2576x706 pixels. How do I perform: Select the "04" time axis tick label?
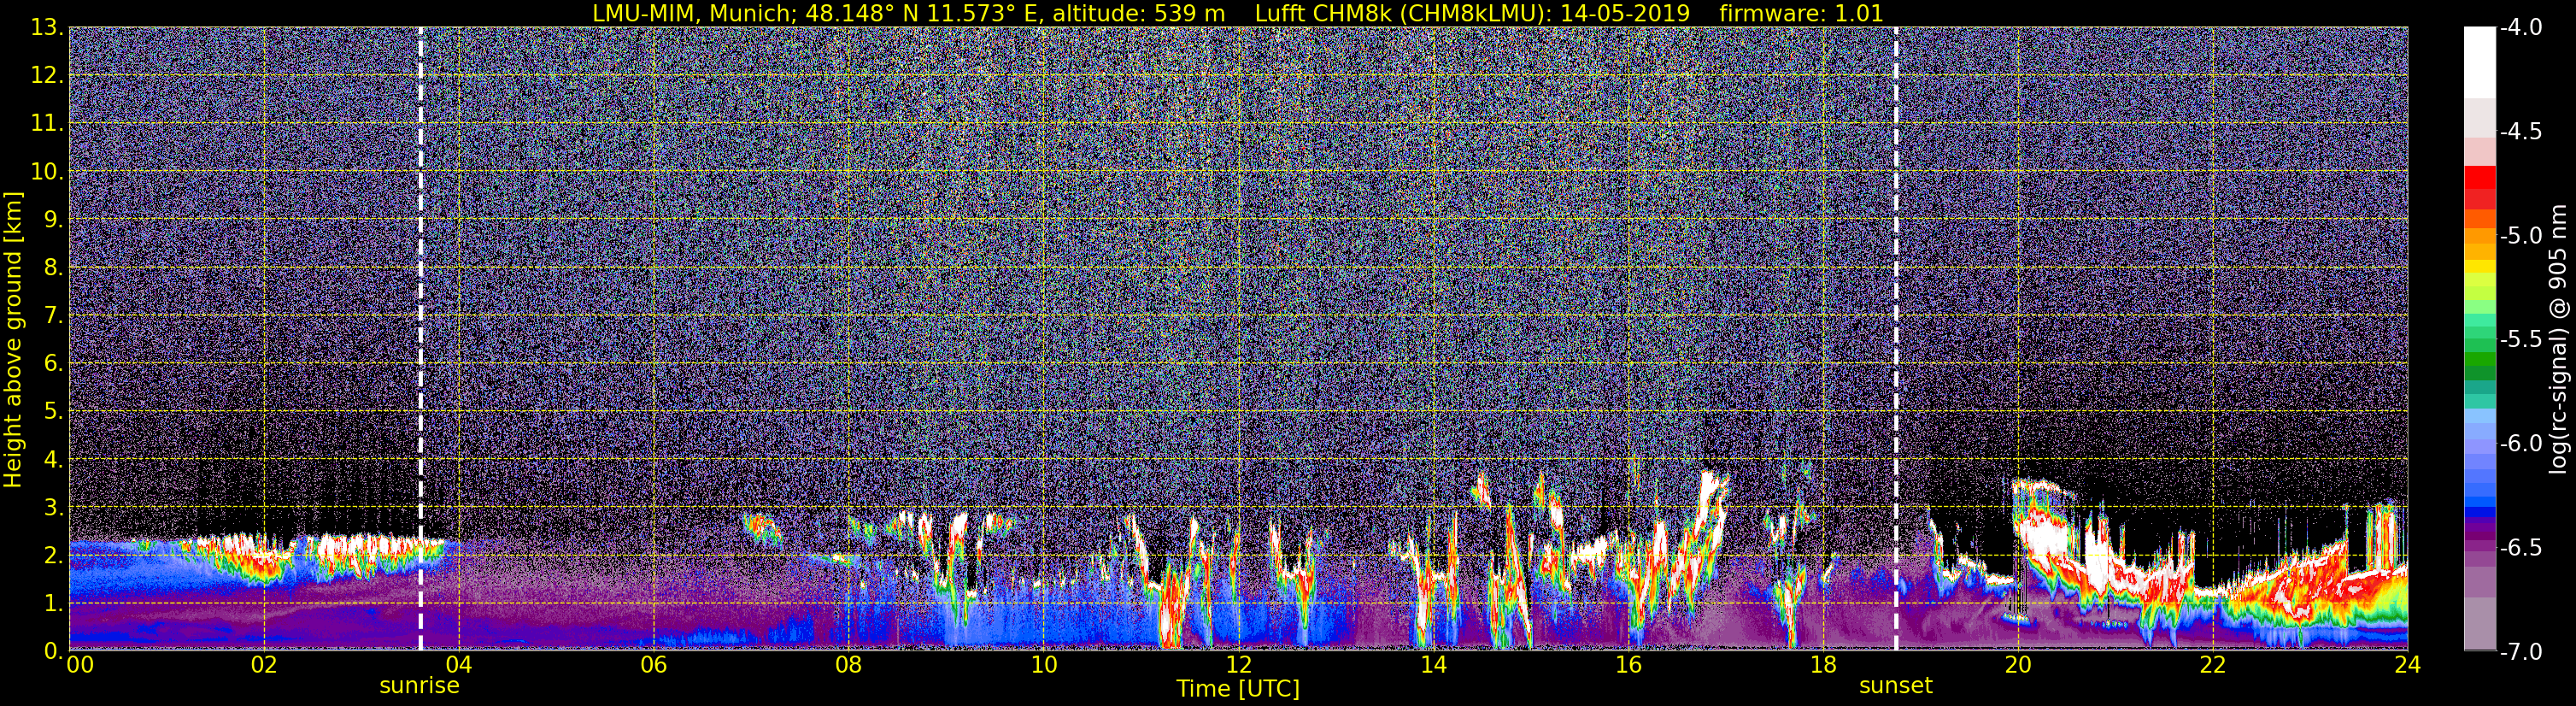click(x=458, y=665)
